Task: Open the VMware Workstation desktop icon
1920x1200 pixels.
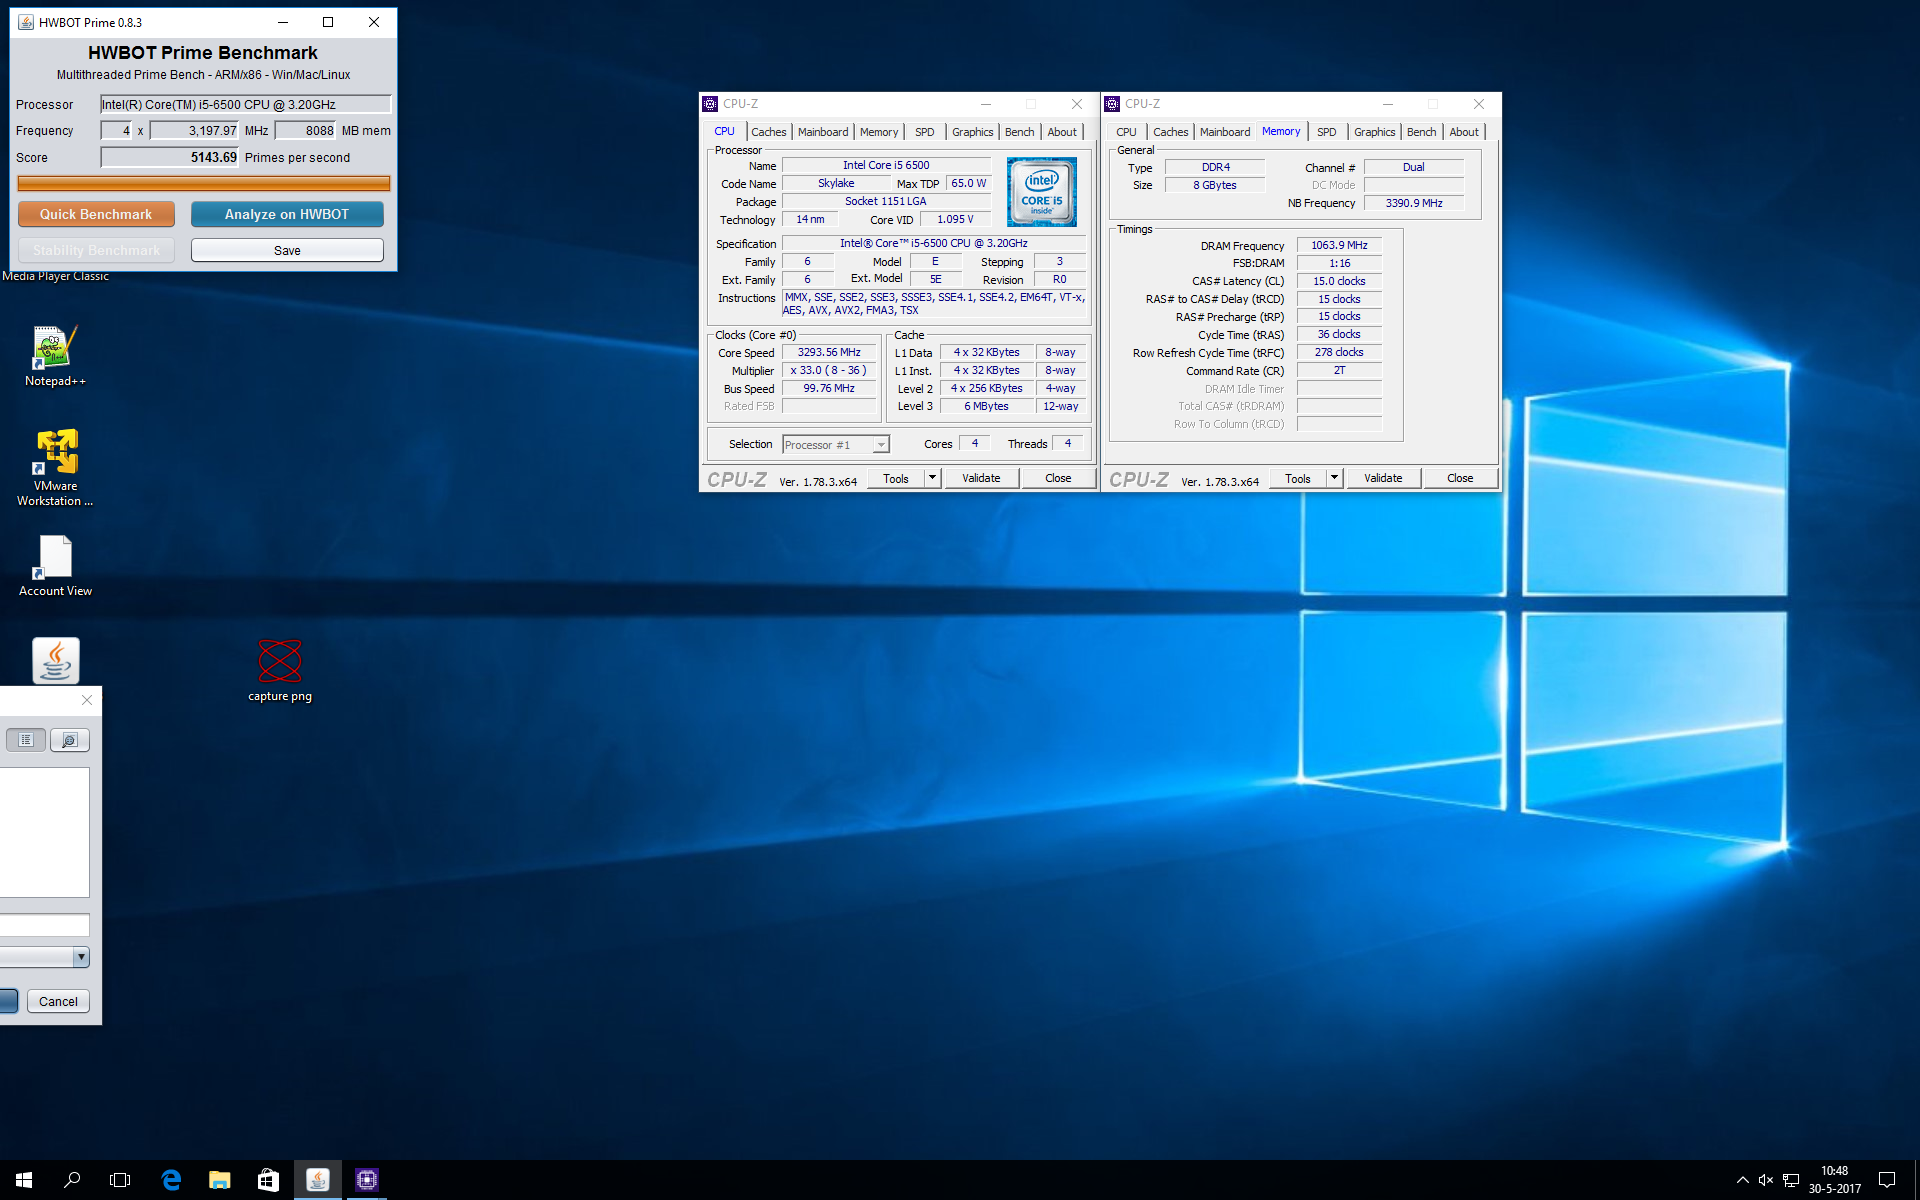Action: pyautogui.click(x=55, y=467)
